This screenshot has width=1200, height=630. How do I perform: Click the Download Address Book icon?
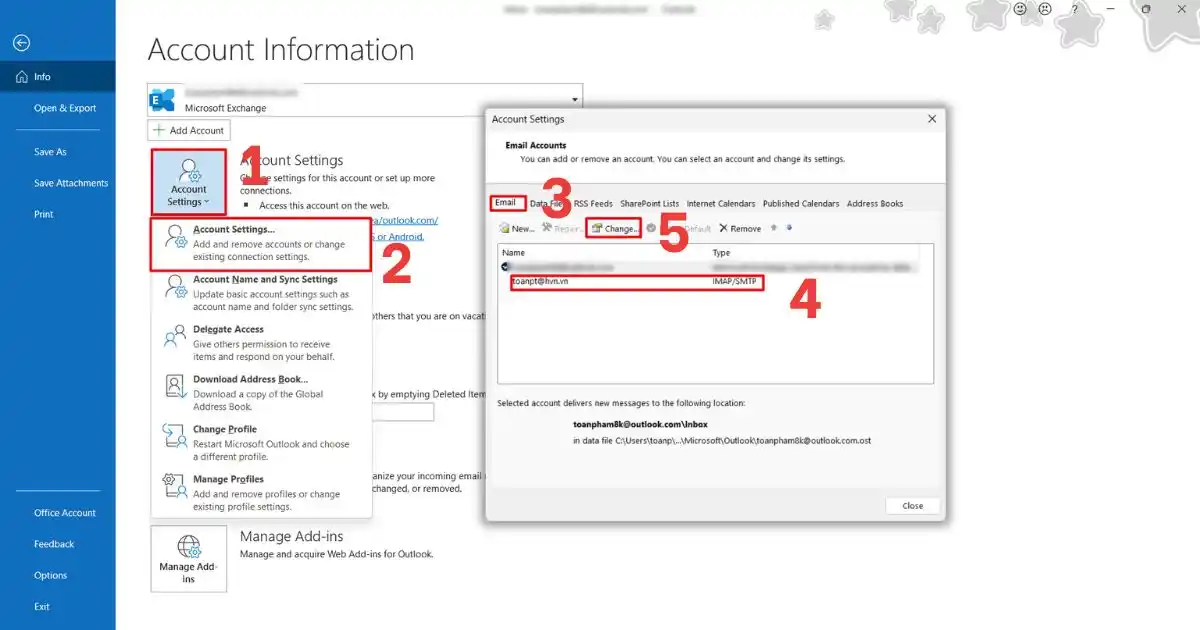[175, 386]
